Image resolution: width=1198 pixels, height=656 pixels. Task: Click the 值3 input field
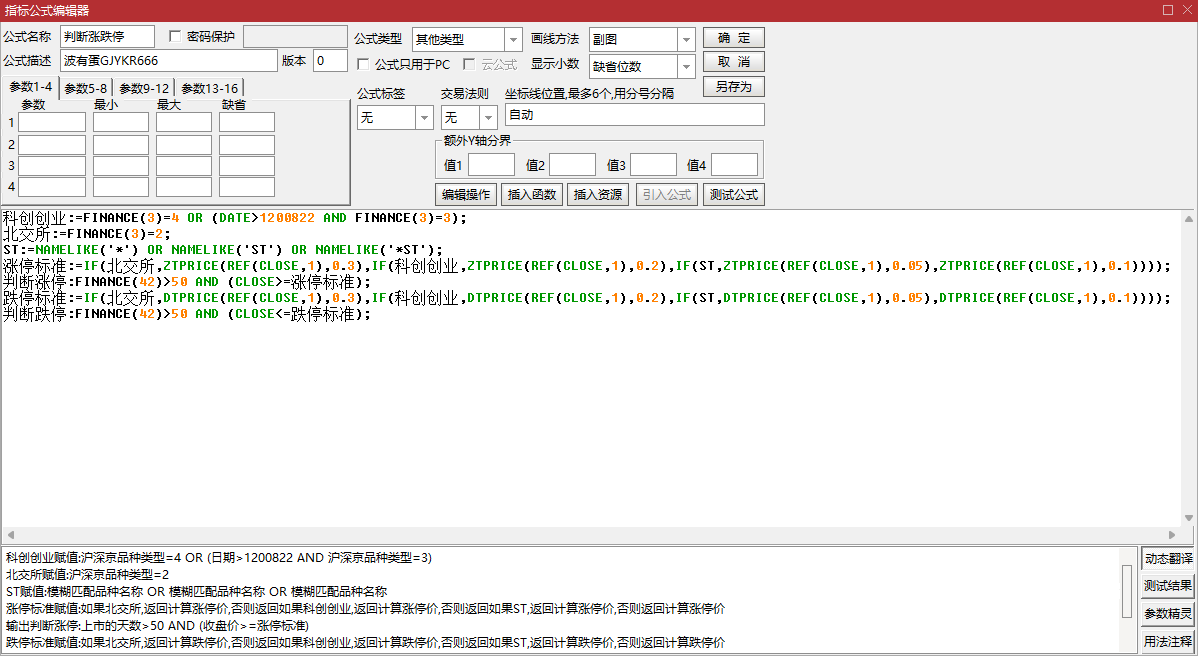[x=653, y=165]
